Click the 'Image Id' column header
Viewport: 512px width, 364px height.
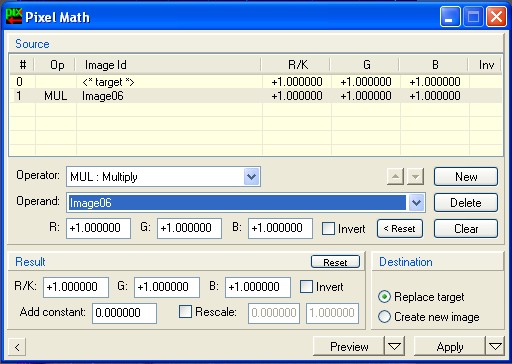point(169,65)
